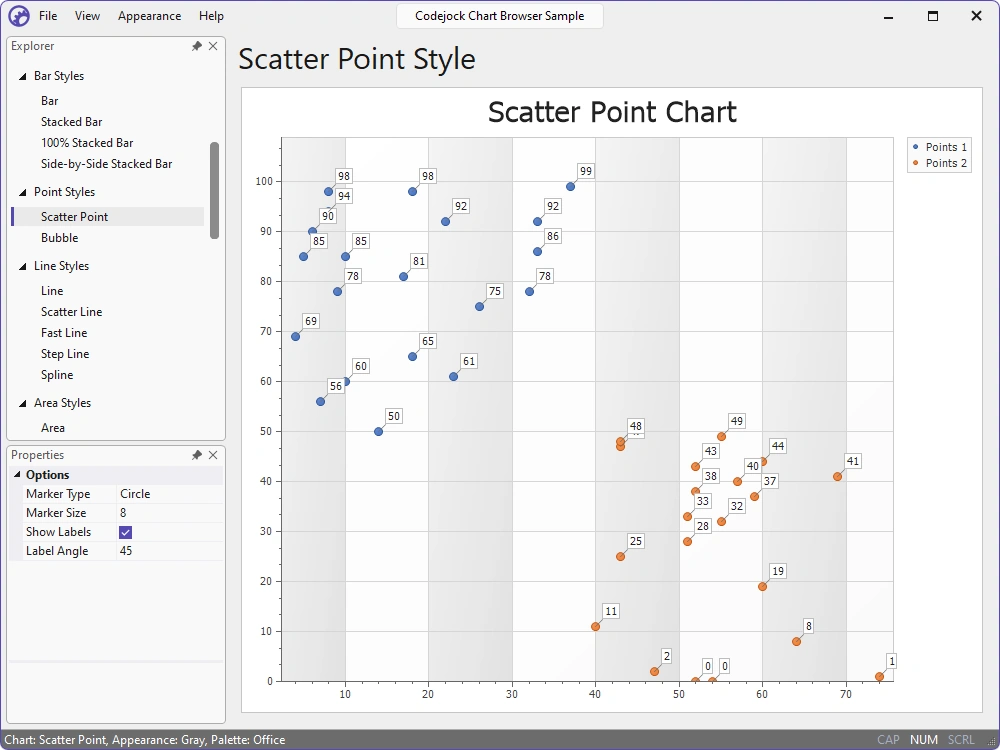This screenshot has width=1000, height=750.
Task: Click orange data point labeled 49
Action: 721,437
